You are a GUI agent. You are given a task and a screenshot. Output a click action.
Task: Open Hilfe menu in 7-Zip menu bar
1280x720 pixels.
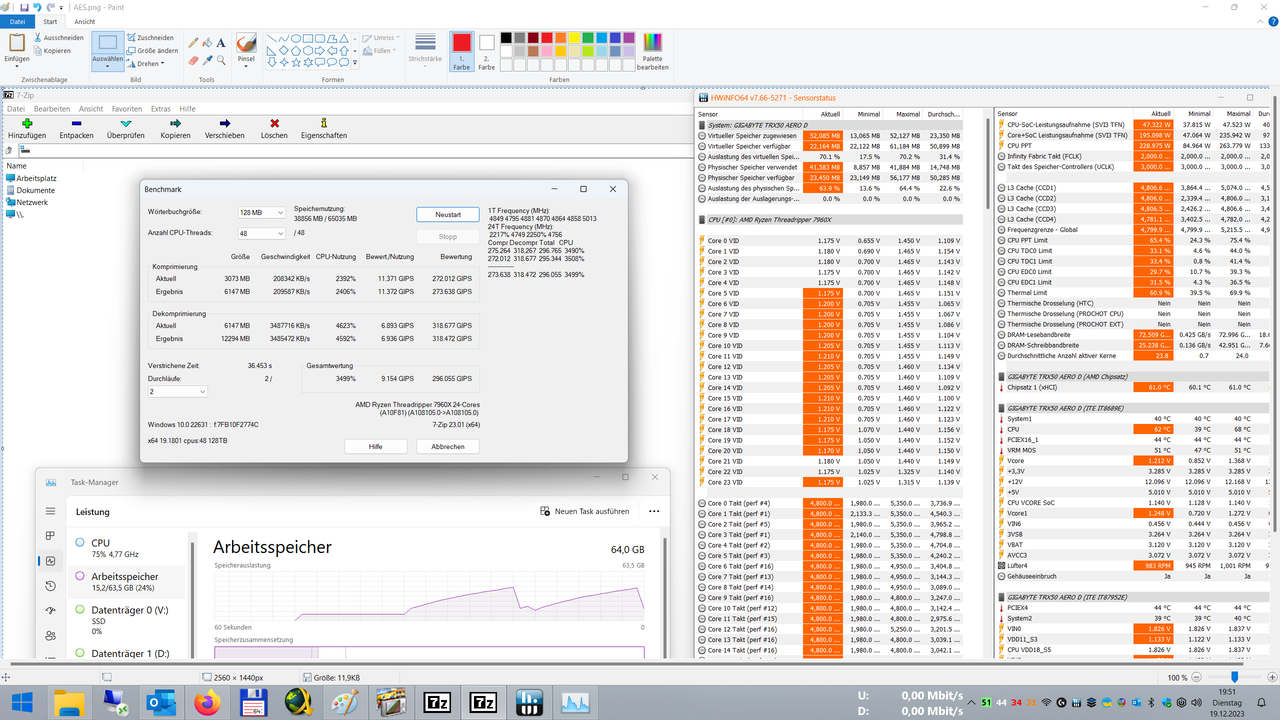point(188,109)
